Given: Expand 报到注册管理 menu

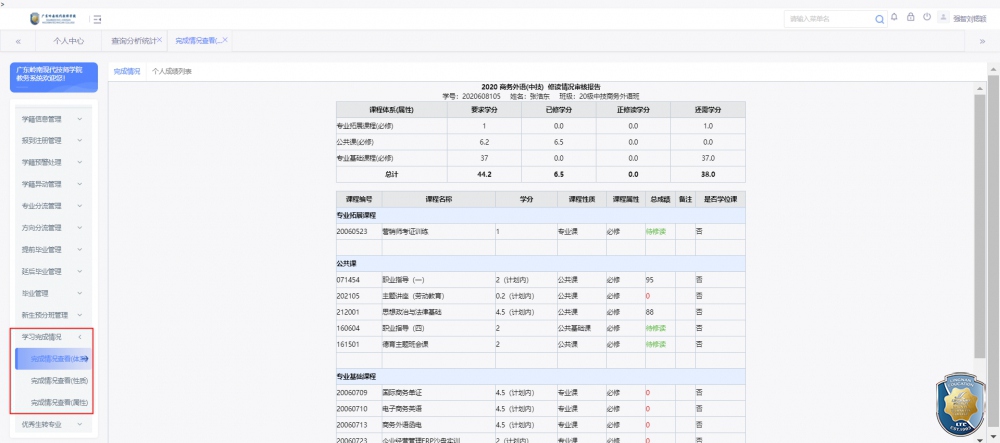Looking at the screenshot, I should point(52,140).
